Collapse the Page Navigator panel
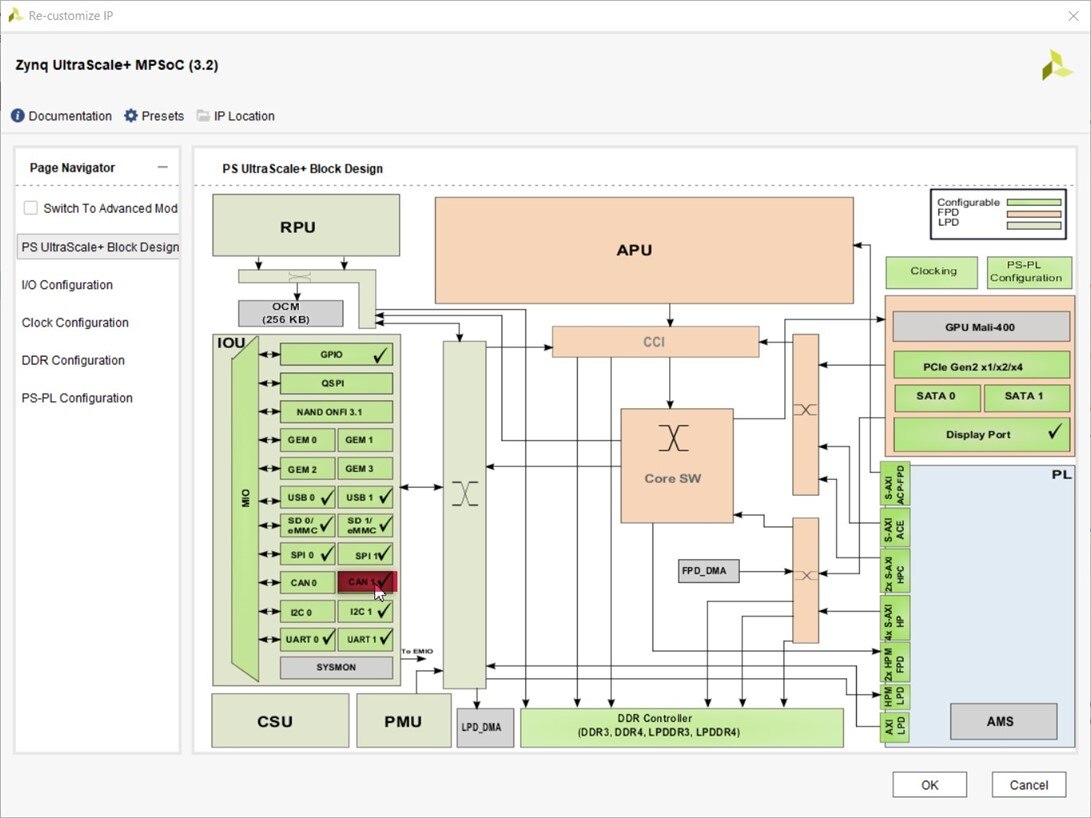This screenshot has height=818, width=1091. click(x=163, y=168)
